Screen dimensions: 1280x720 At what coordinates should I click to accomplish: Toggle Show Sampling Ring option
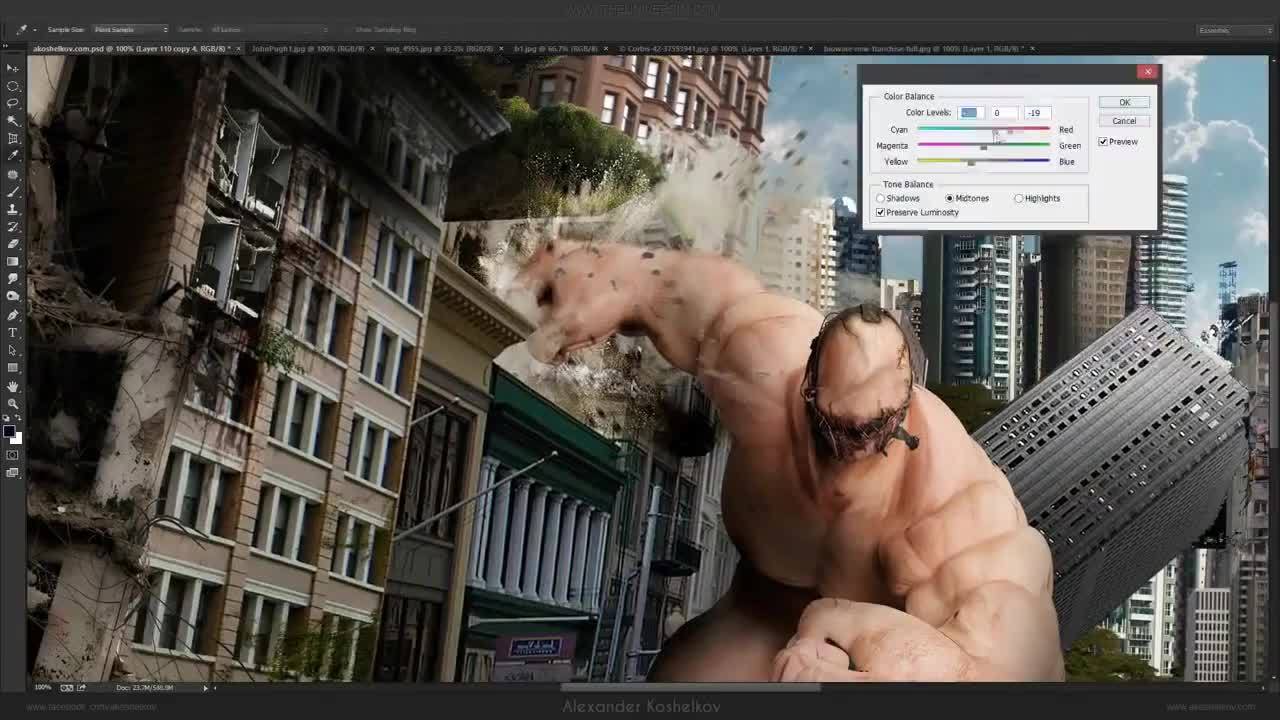[386, 30]
